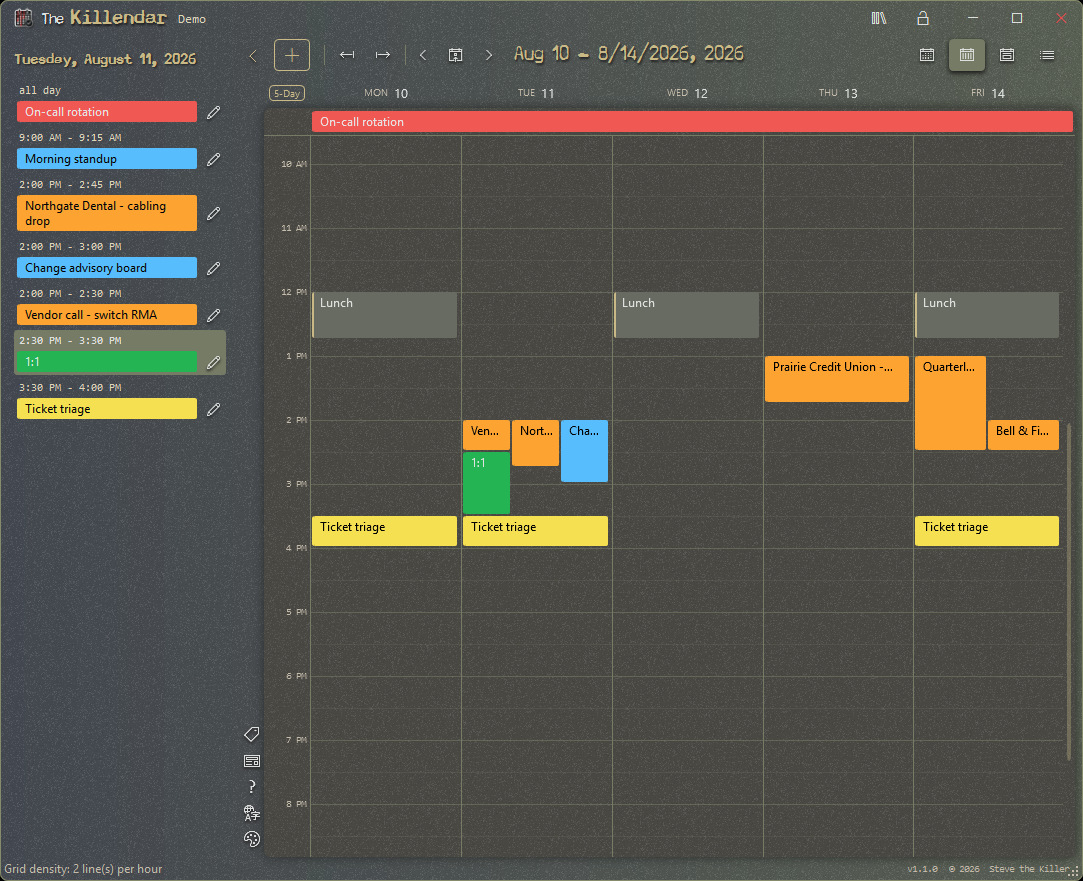The image size is (1083, 881).
Task: Click the vertical scrollbar of the calendar grid
Action: [1069, 592]
